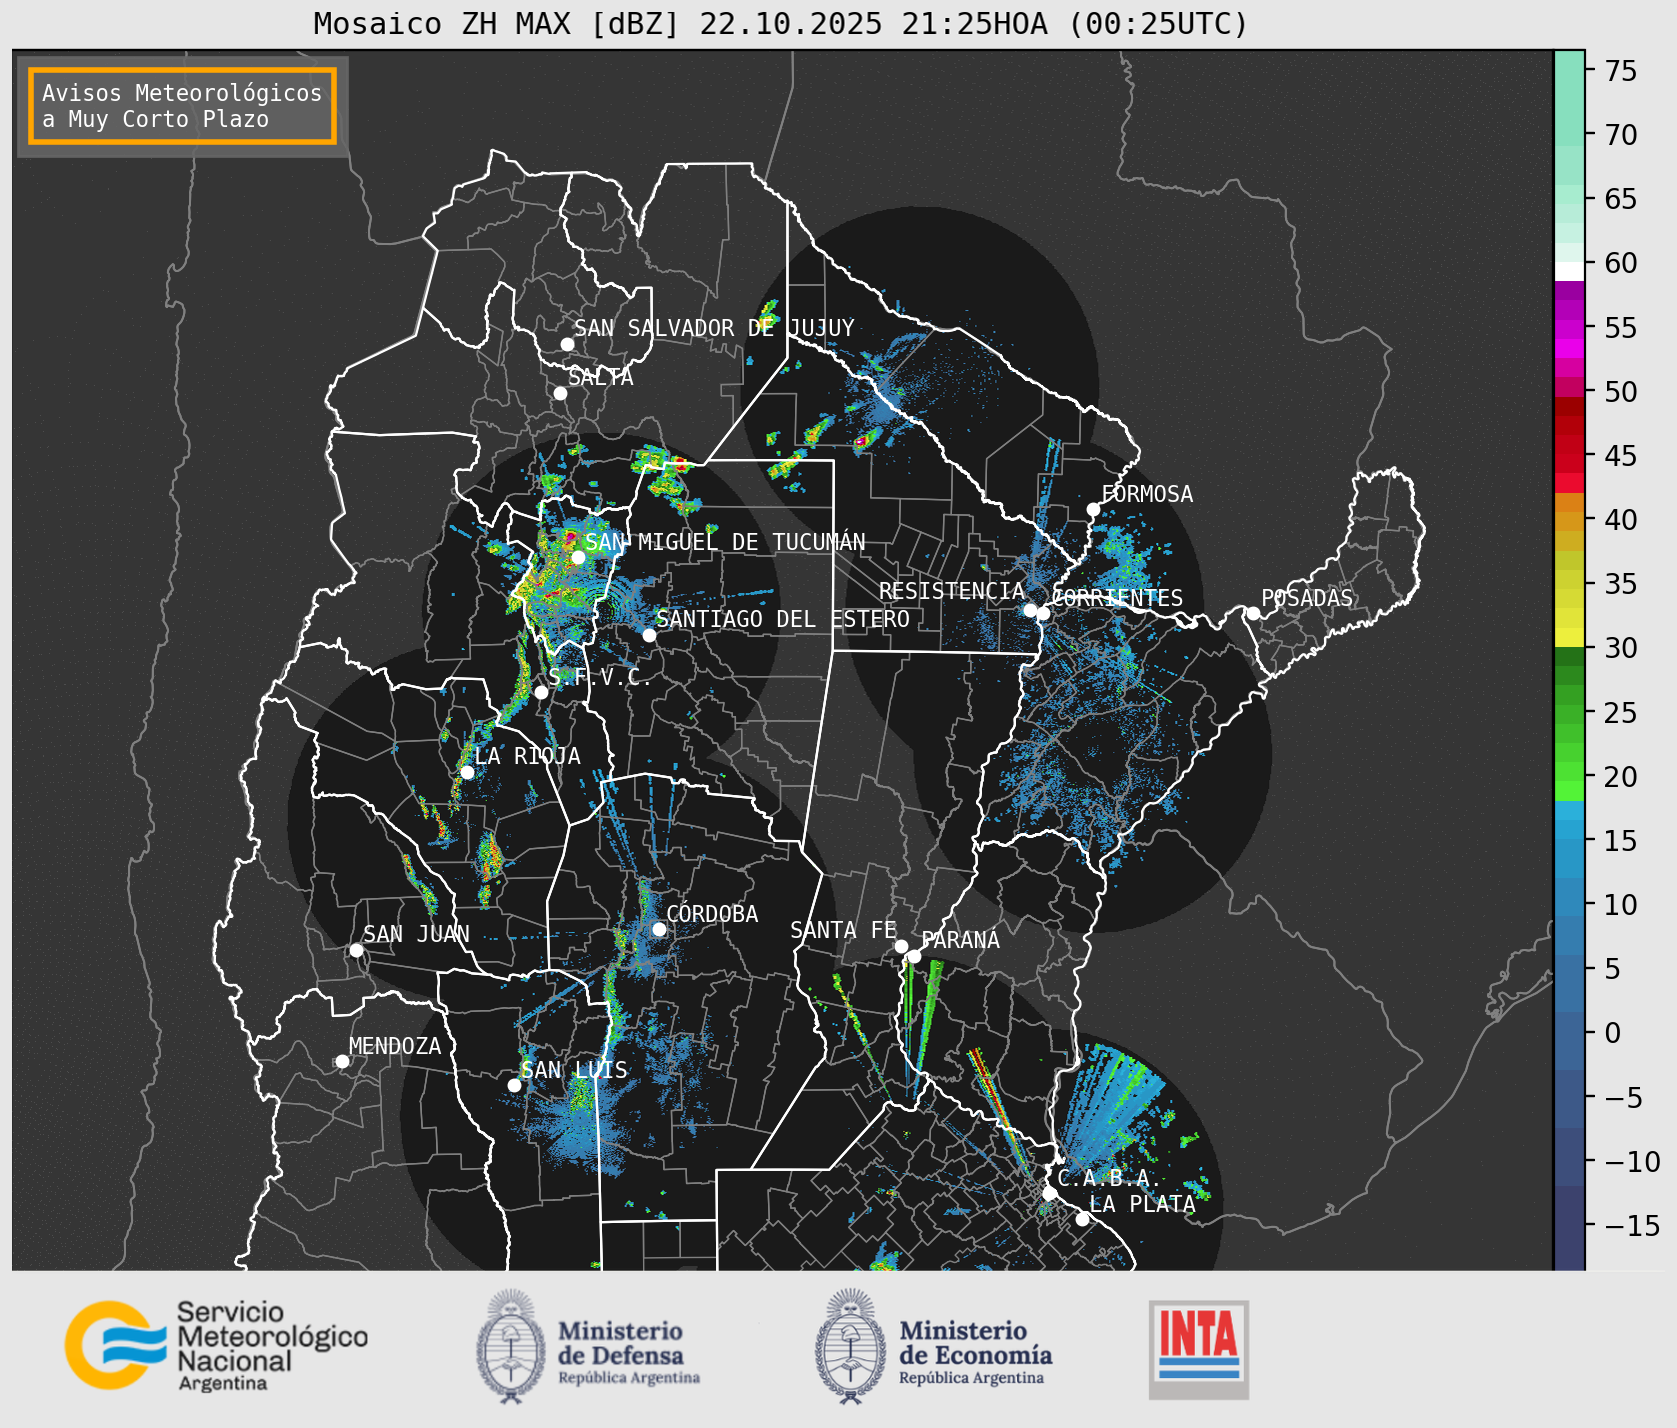Click the Ministerio de Economía emblem
This screenshot has width=1677, height=1428.
(851, 1346)
